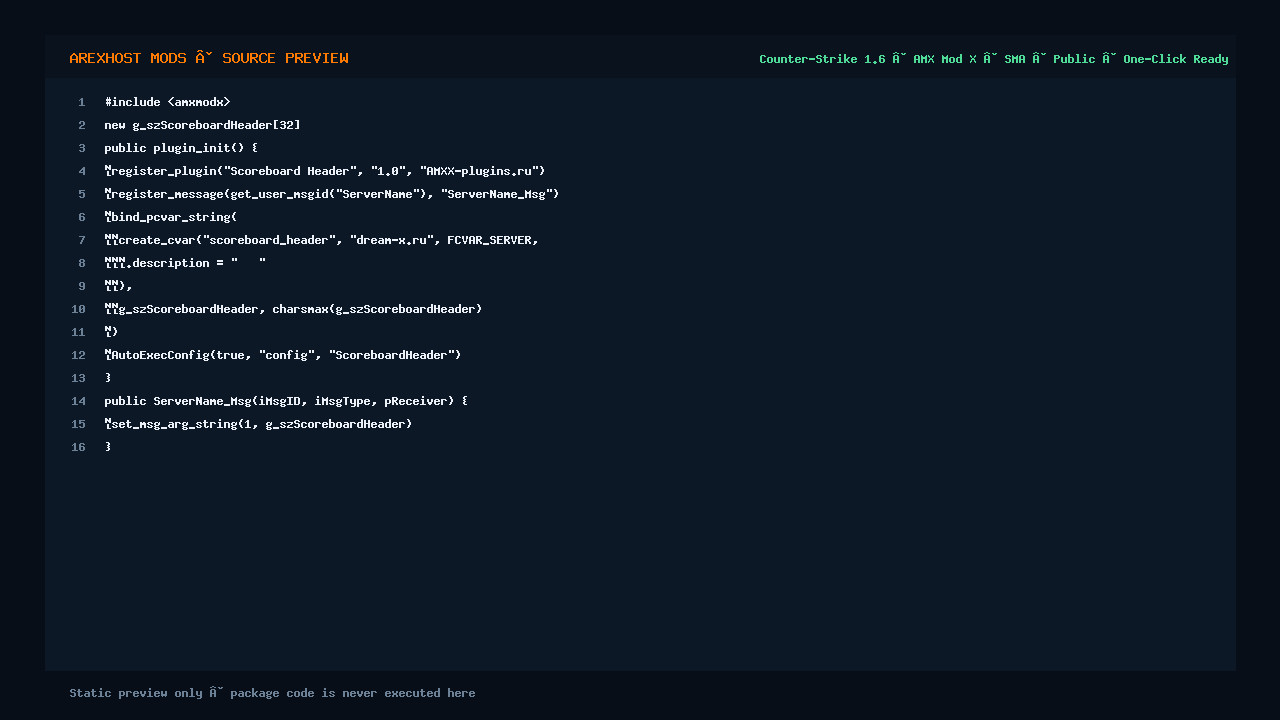The height and width of the screenshot is (720, 1280).
Task: Click the set_msg_arg_string(1, ...) line
Action: point(258,424)
